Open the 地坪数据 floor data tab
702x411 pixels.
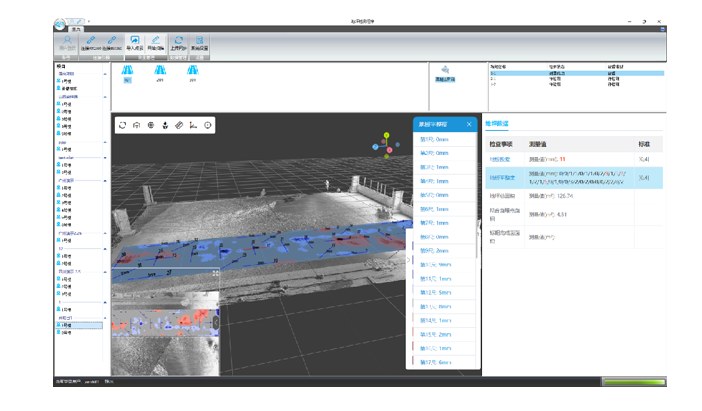tap(497, 124)
